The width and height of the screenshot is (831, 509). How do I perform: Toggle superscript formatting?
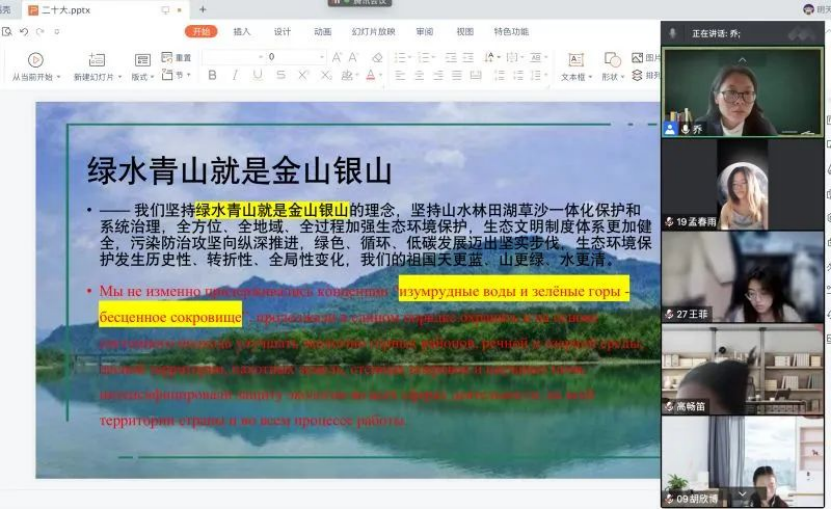[303, 75]
